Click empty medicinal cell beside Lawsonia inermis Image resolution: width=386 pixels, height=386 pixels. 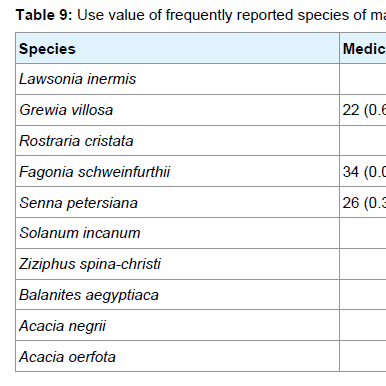coord(363,79)
